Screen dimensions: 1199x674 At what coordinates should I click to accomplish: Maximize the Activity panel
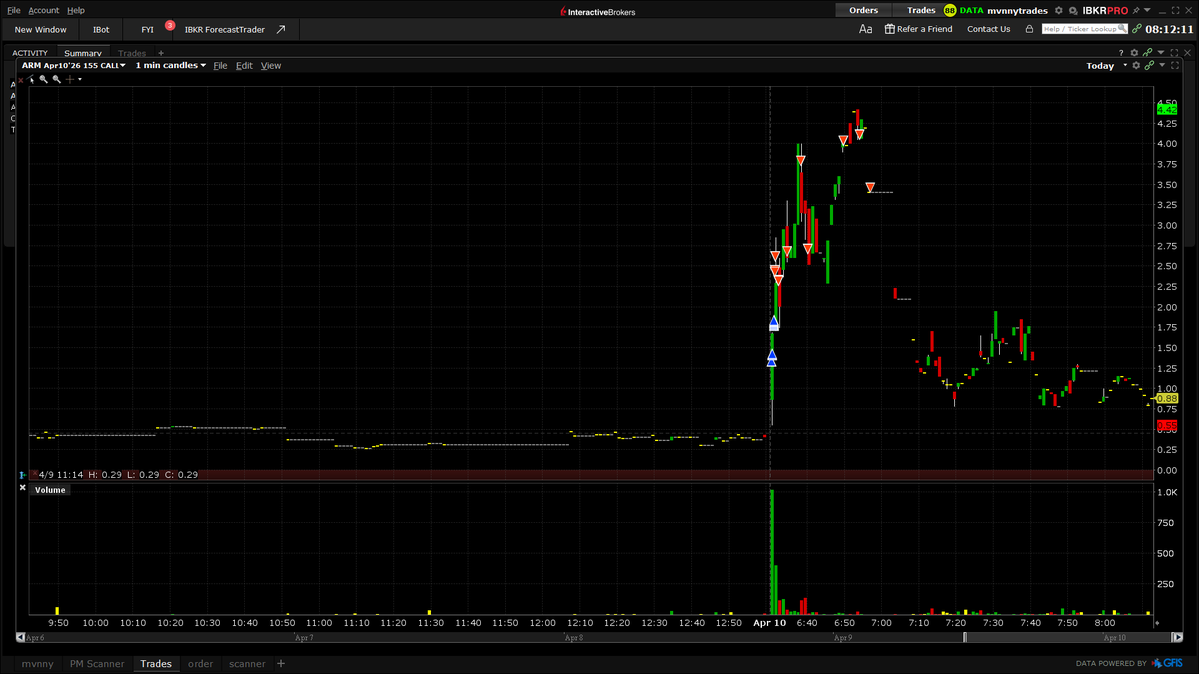[x=1175, y=54]
